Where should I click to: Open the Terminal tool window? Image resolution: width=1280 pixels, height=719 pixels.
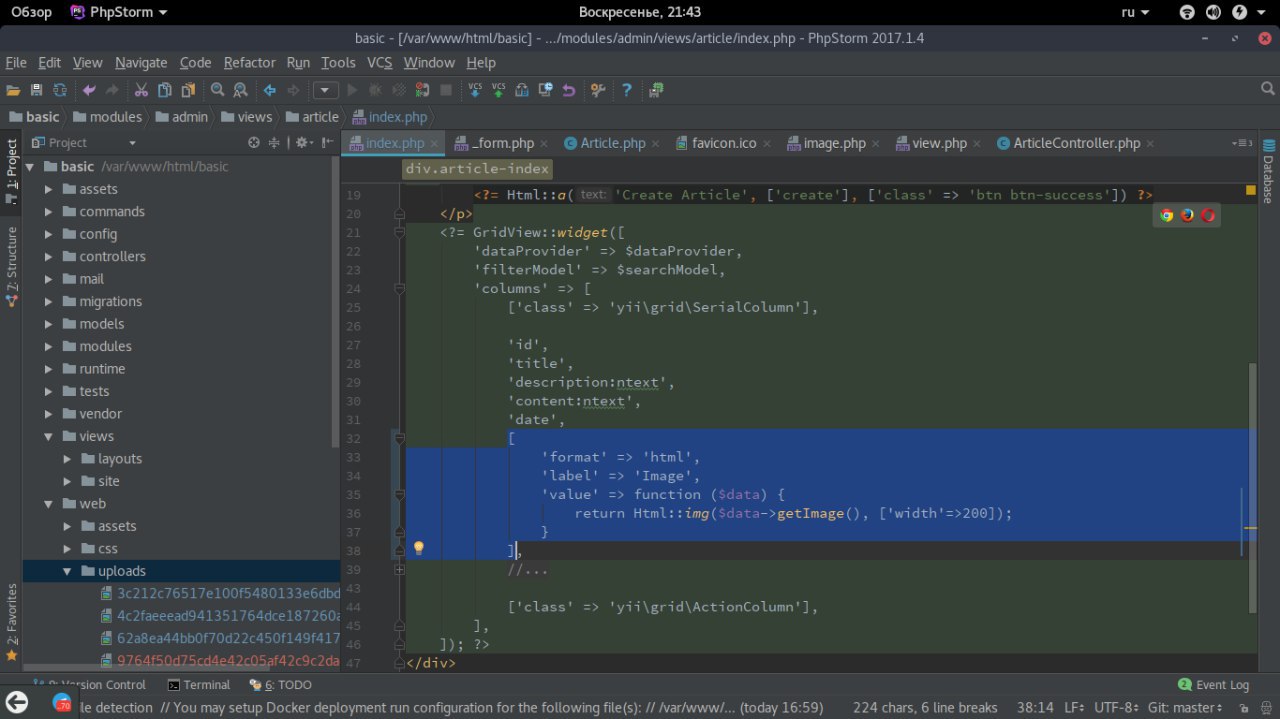pos(199,685)
